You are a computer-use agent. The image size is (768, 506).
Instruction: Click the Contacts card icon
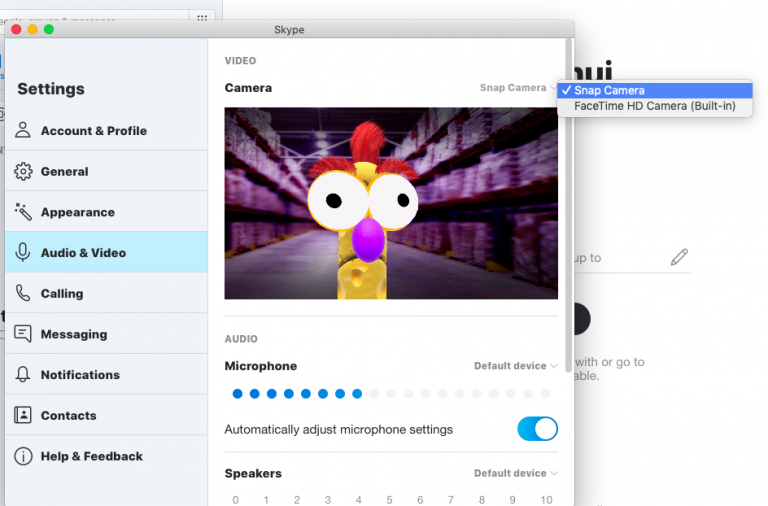[x=23, y=415]
